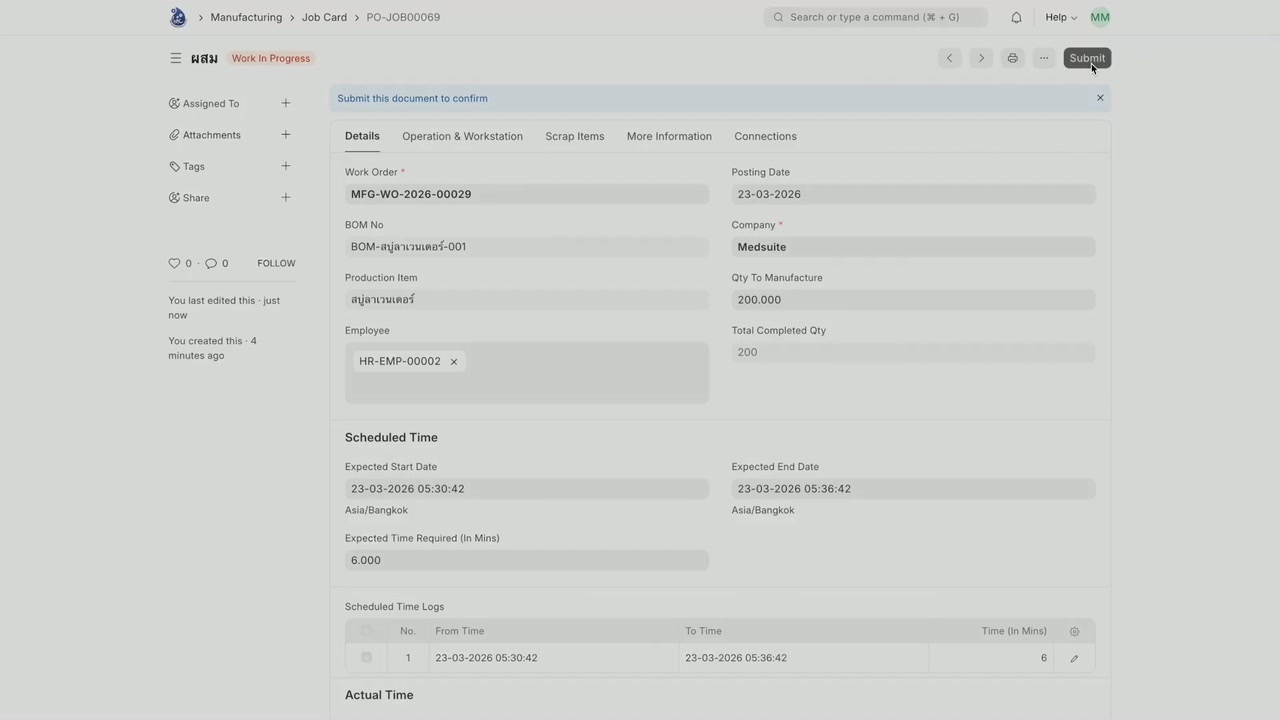Viewport: 1280px width, 720px height.
Task: Edit time log row 1 pencil
Action: 1074,658
